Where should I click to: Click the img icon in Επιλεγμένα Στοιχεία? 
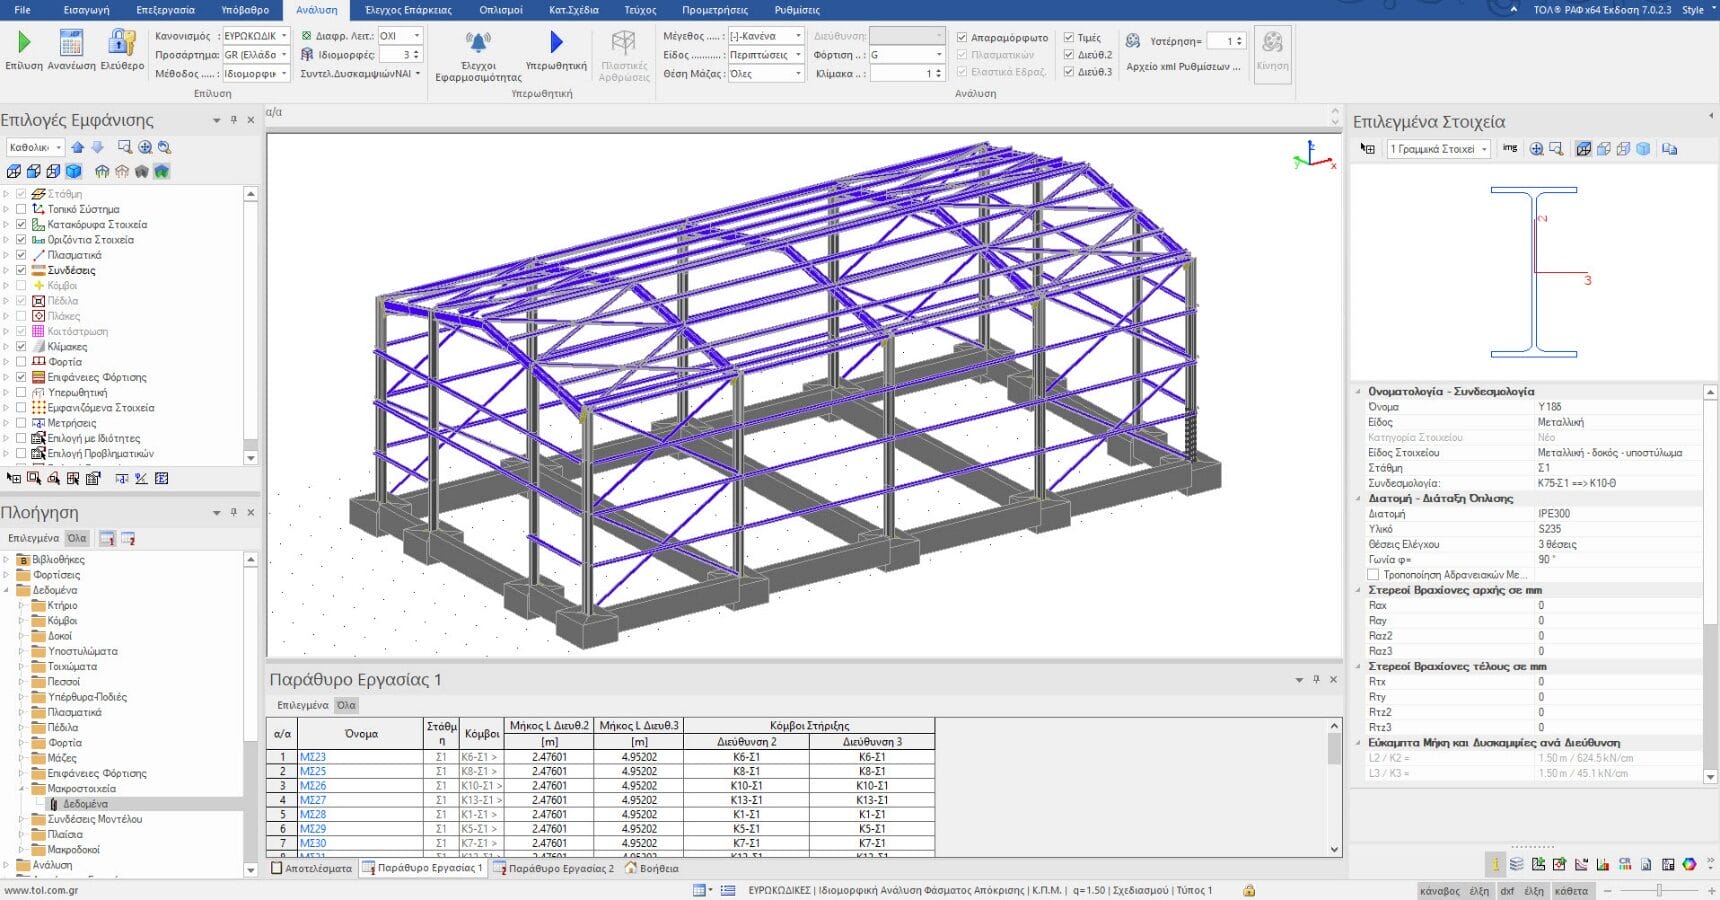[x=1509, y=148]
